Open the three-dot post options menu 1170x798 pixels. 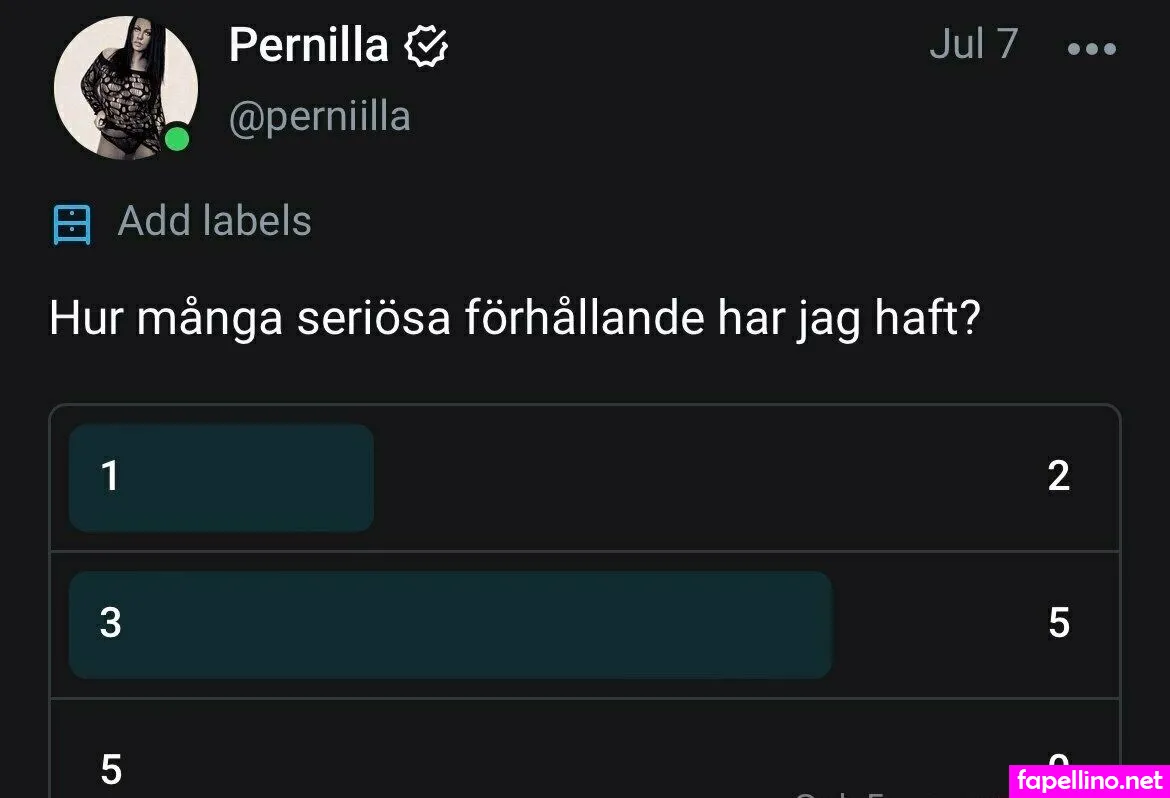(1092, 49)
